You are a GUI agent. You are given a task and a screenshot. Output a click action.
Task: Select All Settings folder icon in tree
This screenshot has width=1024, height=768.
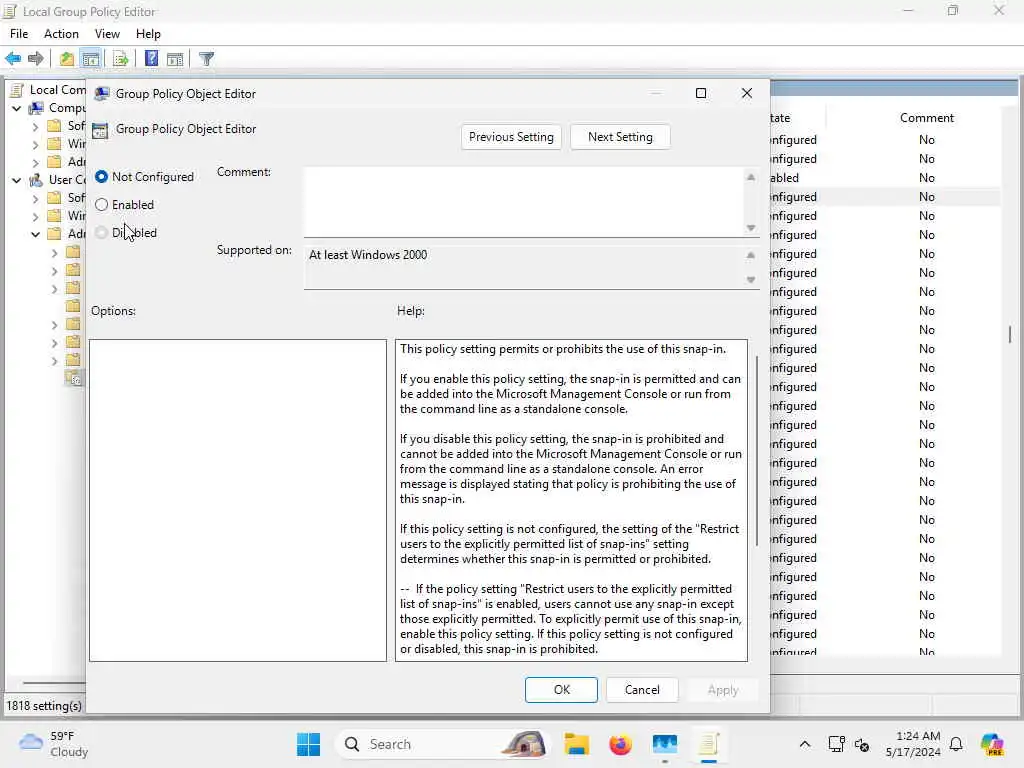[x=74, y=378]
